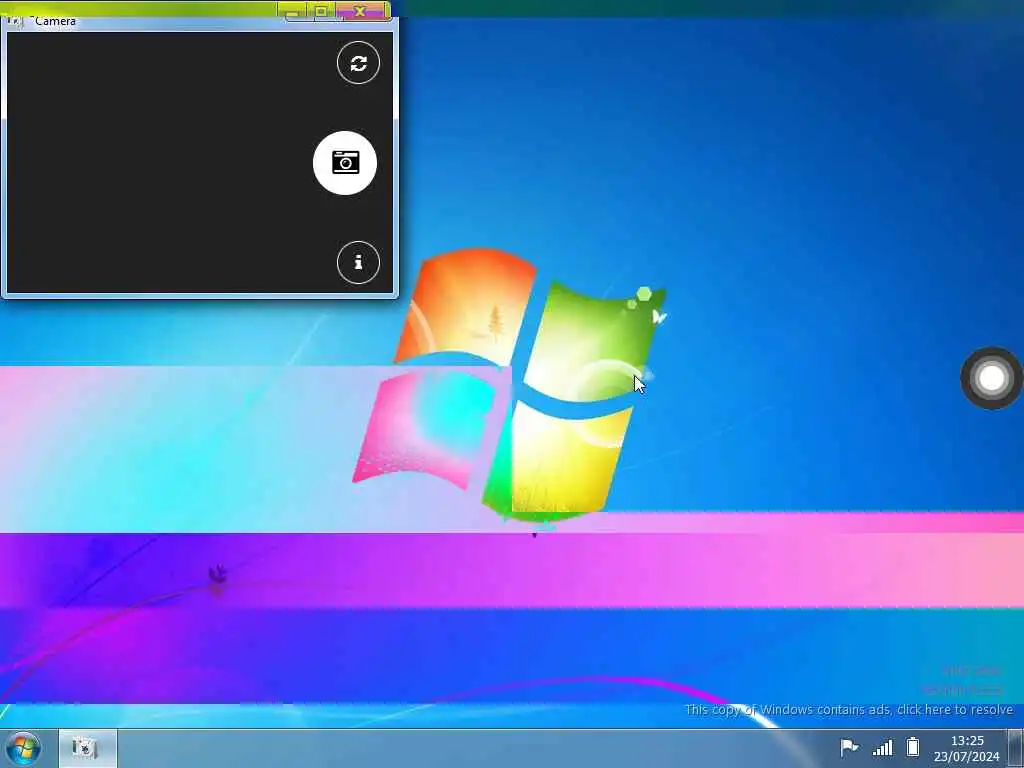Maximize the Camera window
This screenshot has width=1024, height=768.
[x=321, y=11]
